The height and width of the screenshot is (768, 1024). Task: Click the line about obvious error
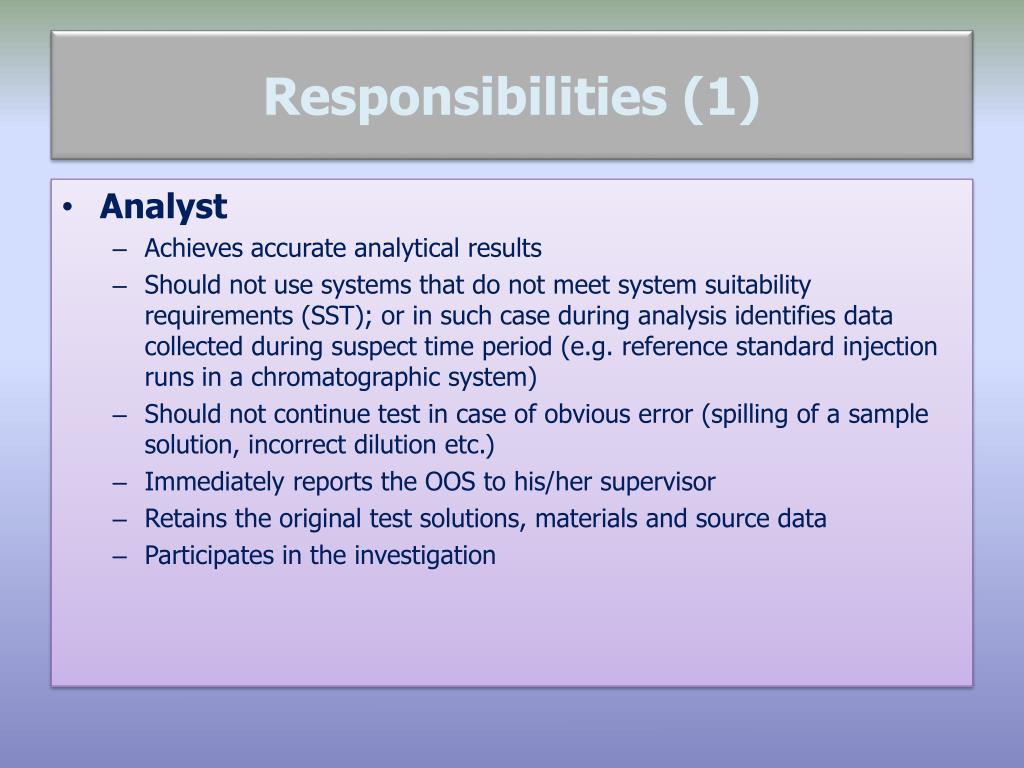pyautogui.click(x=536, y=429)
